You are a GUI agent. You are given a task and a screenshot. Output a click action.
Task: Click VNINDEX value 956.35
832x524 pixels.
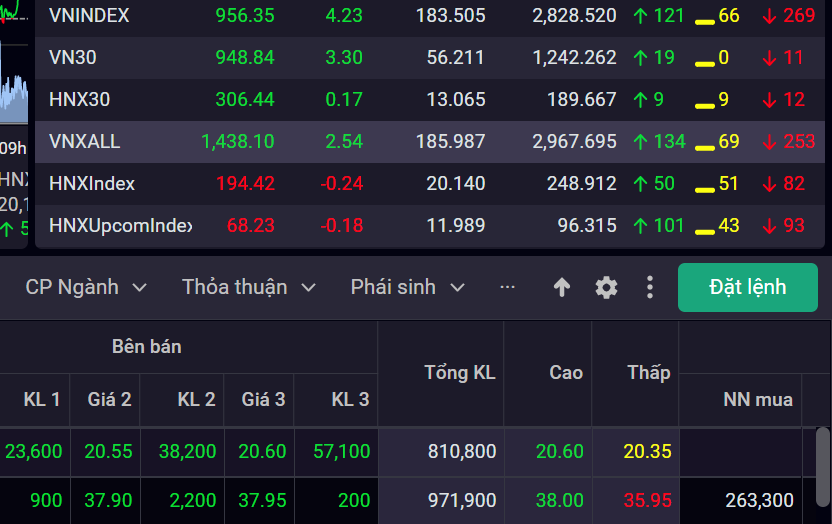tap(245, 16)
